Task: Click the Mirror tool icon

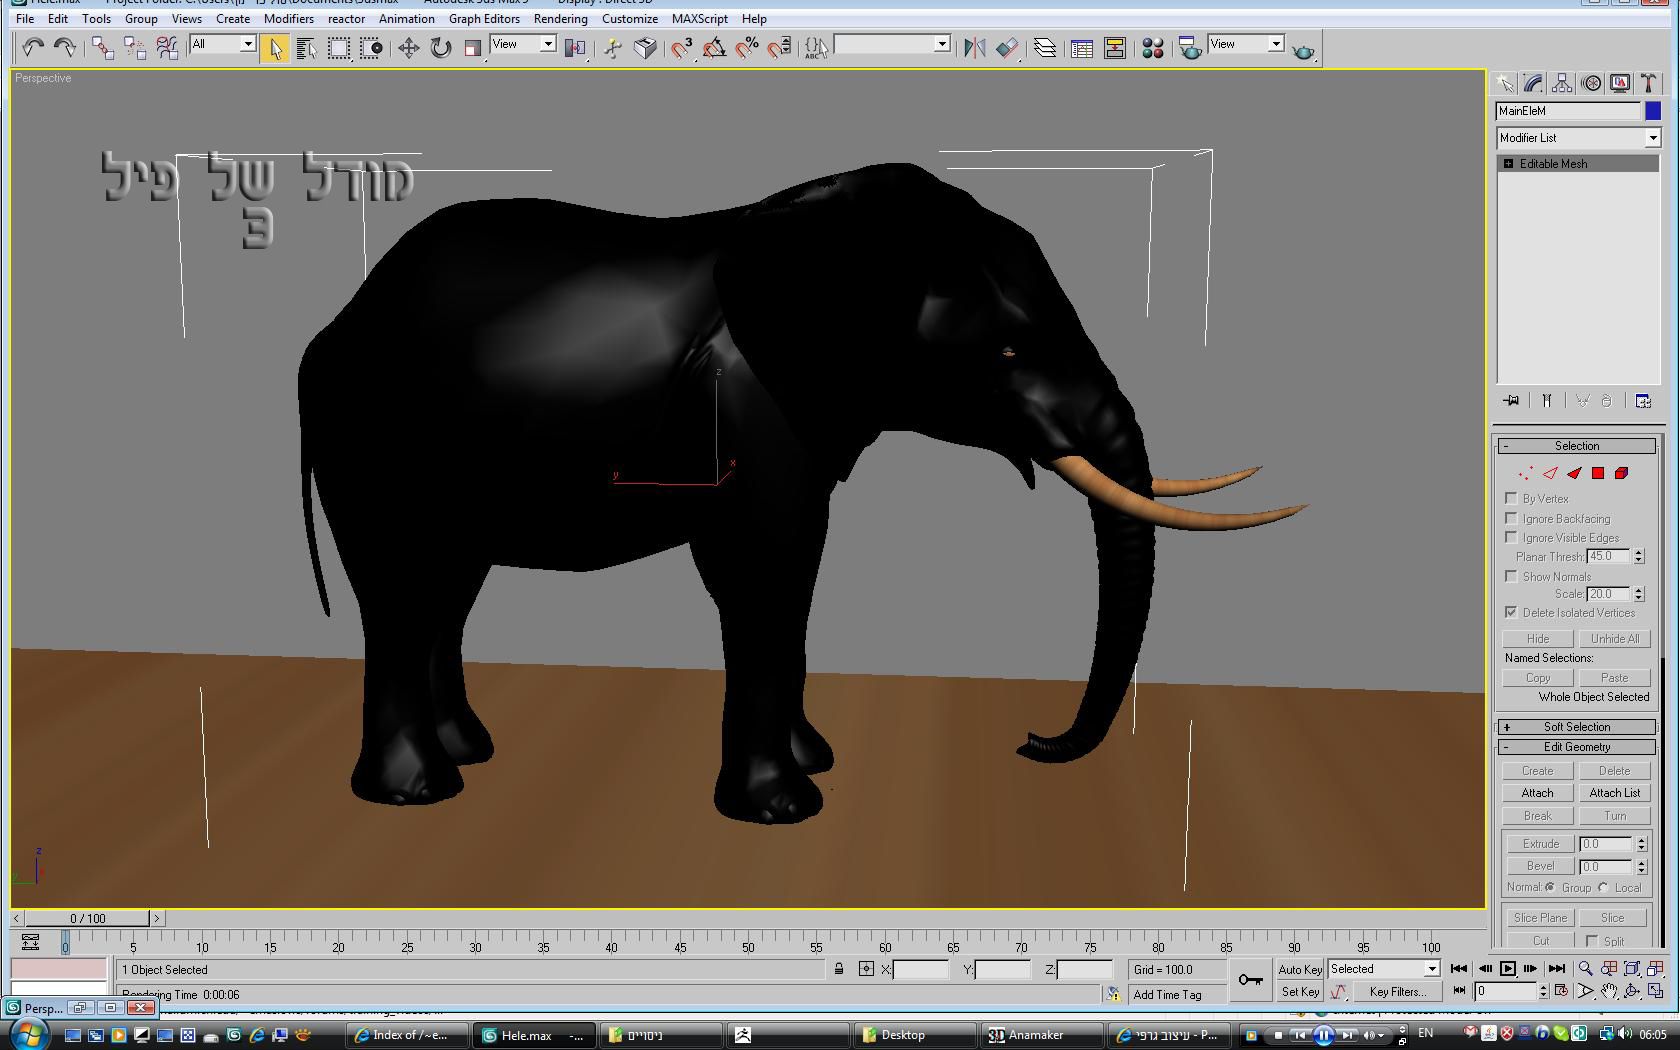Action: click(974, 47)
